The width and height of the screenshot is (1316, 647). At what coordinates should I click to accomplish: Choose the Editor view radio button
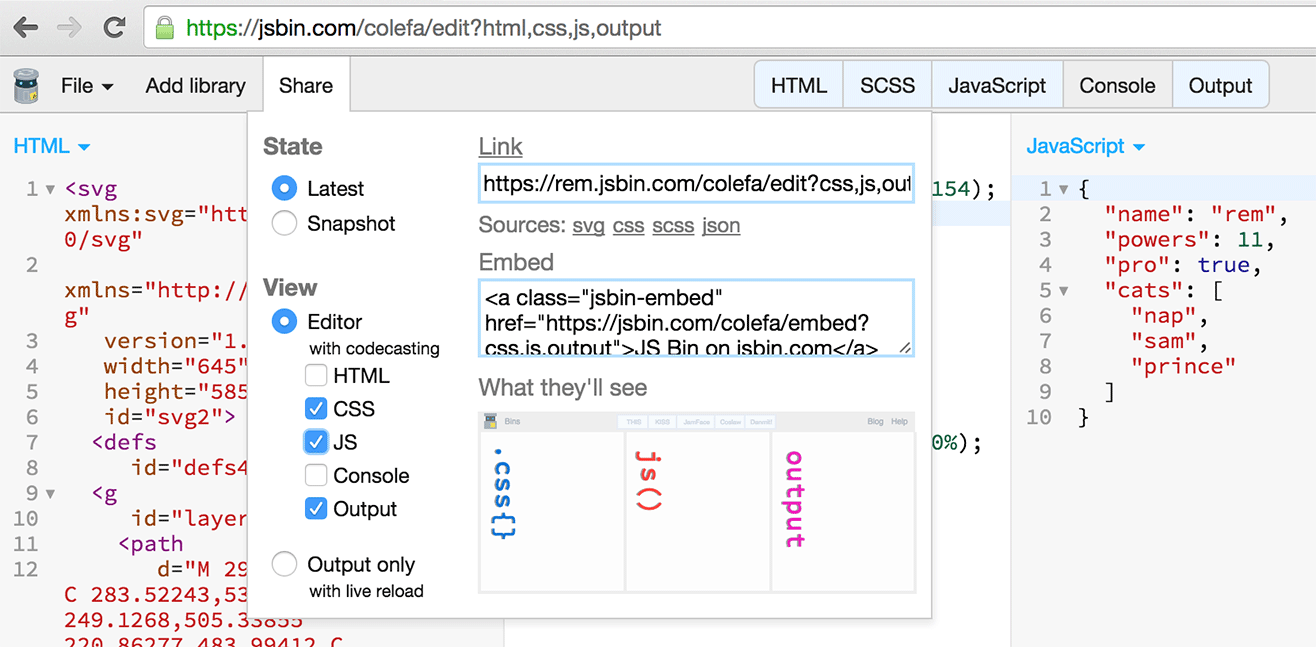coord(284,321)
